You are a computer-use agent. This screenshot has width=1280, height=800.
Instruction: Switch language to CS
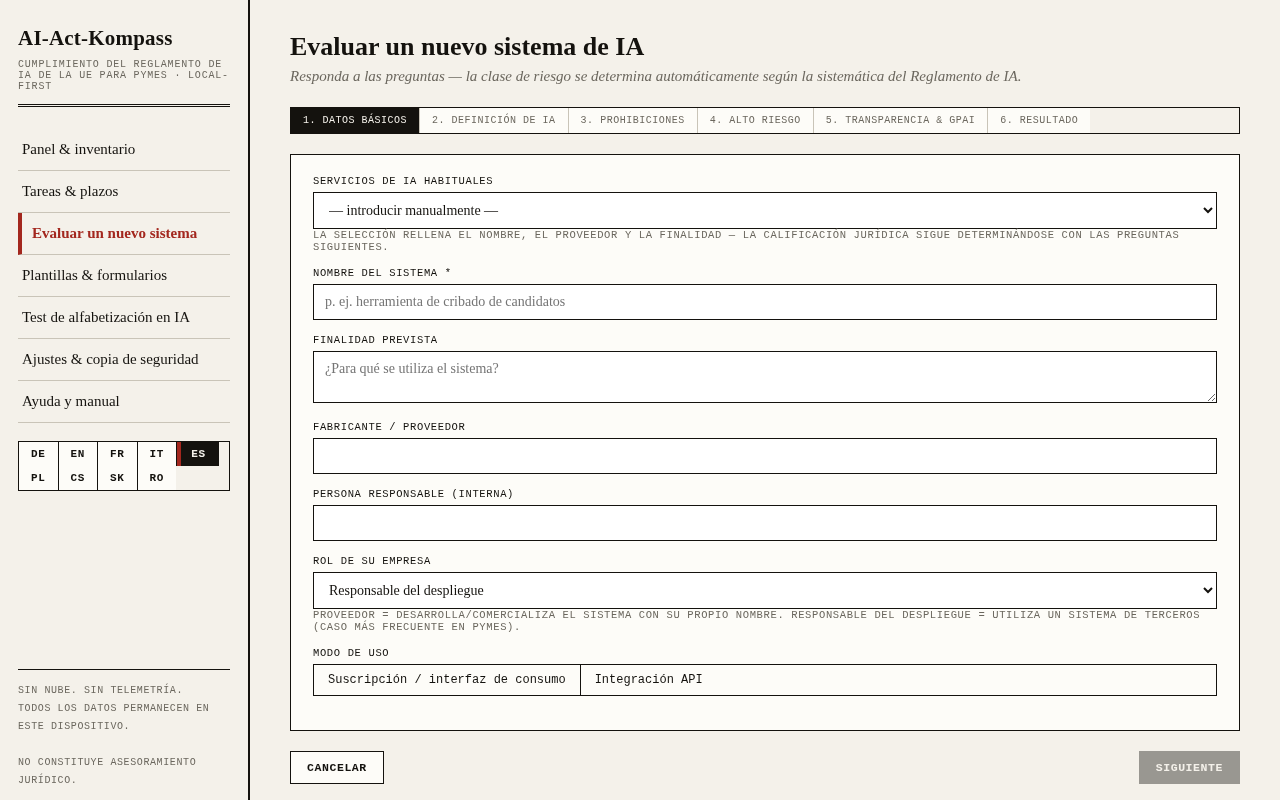tap(78, 478)
